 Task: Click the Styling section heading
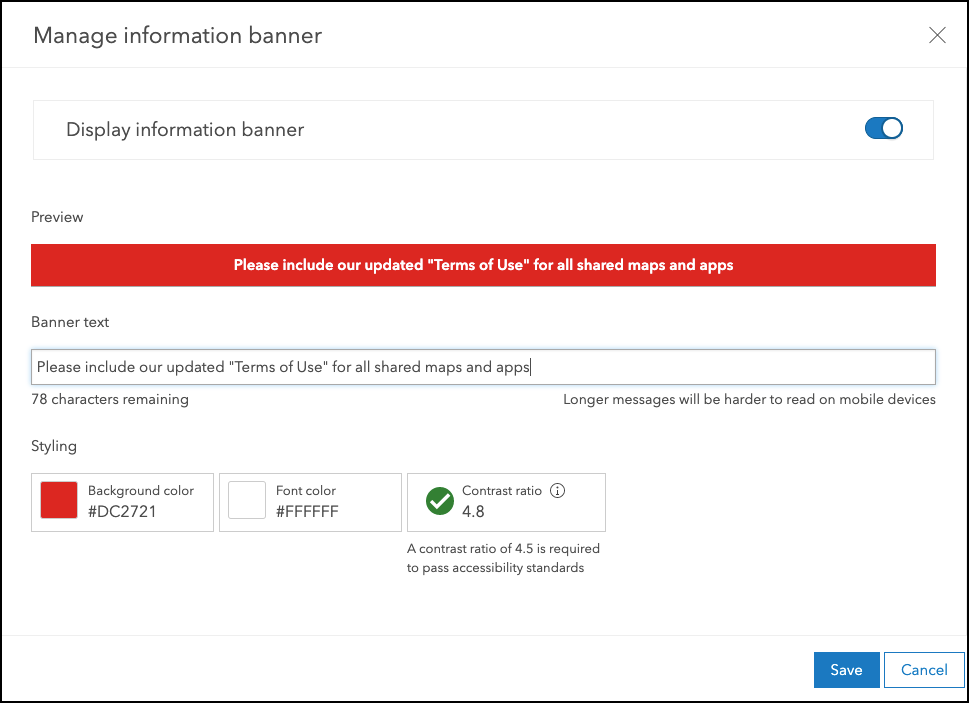[54, 446]
